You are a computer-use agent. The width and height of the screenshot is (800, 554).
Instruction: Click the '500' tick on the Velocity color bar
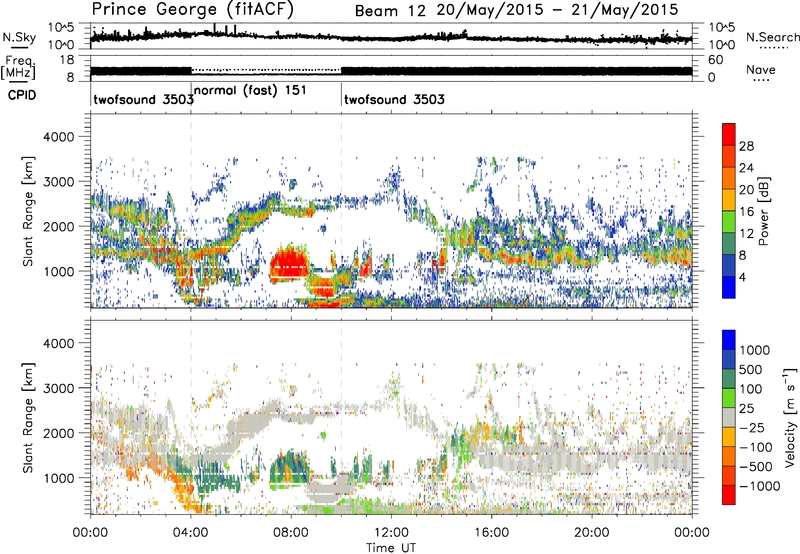pyautogui.click(x=753, y=369)
